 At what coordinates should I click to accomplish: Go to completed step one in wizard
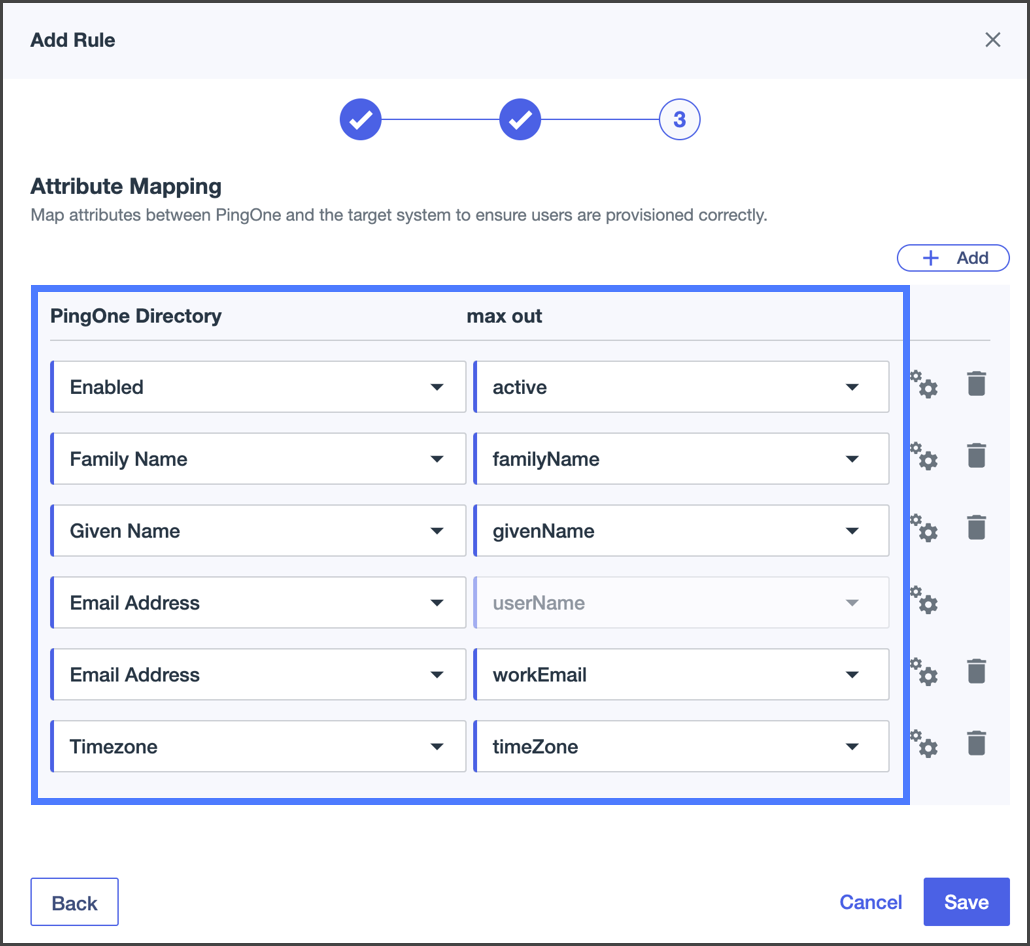(361, 120)
